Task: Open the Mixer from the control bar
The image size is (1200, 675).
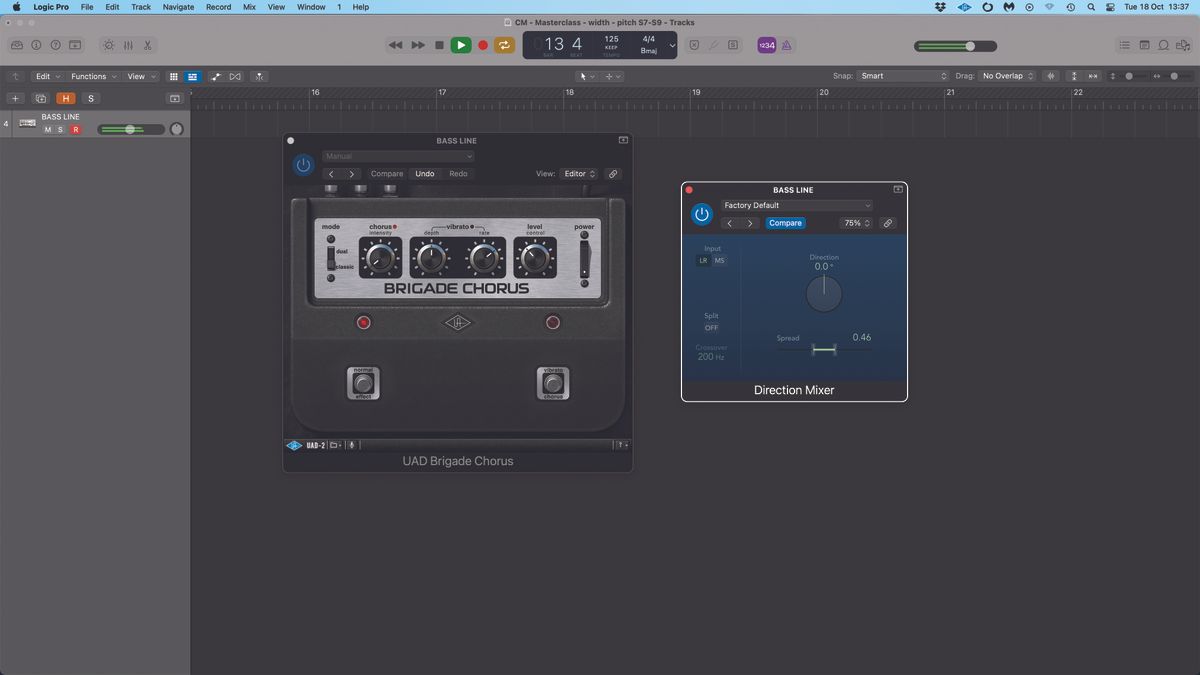Action: (x=128, y=45)
